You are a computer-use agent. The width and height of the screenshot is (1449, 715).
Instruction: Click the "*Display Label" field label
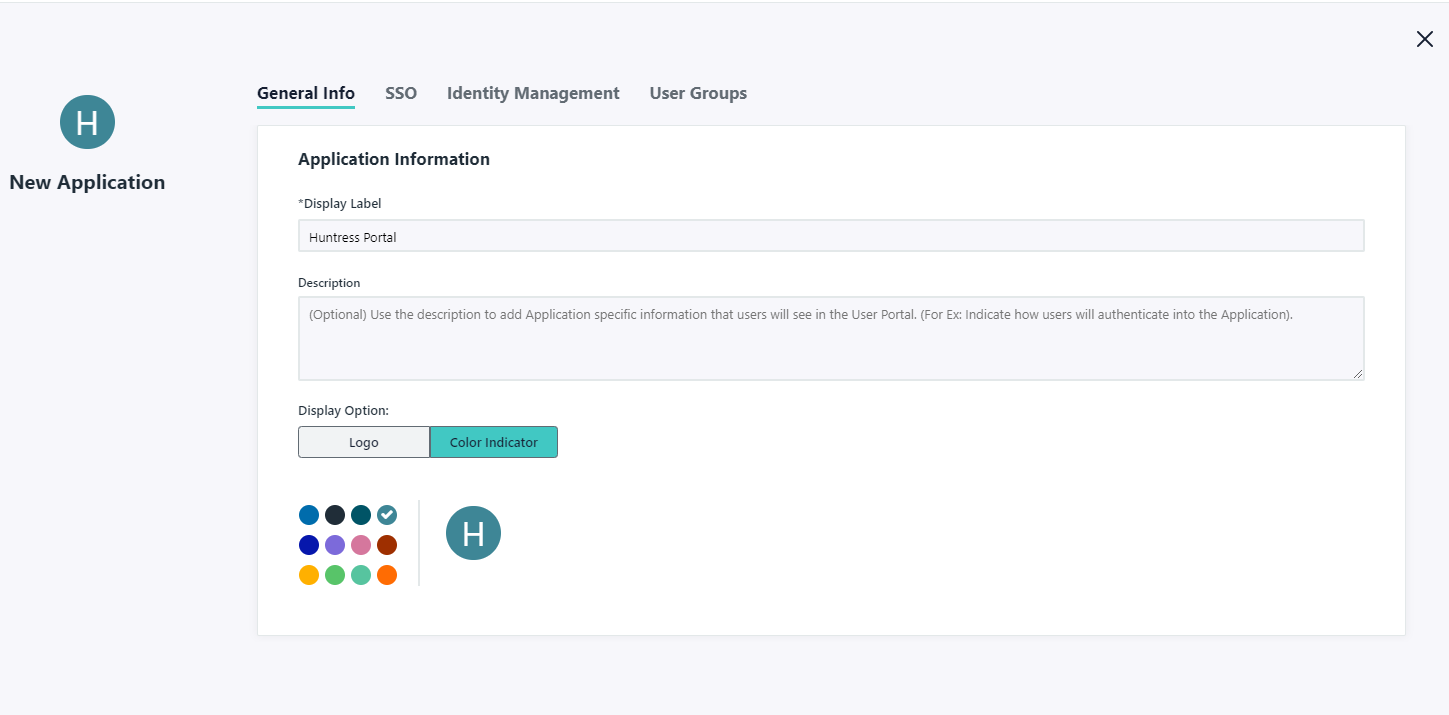point(340,203)
